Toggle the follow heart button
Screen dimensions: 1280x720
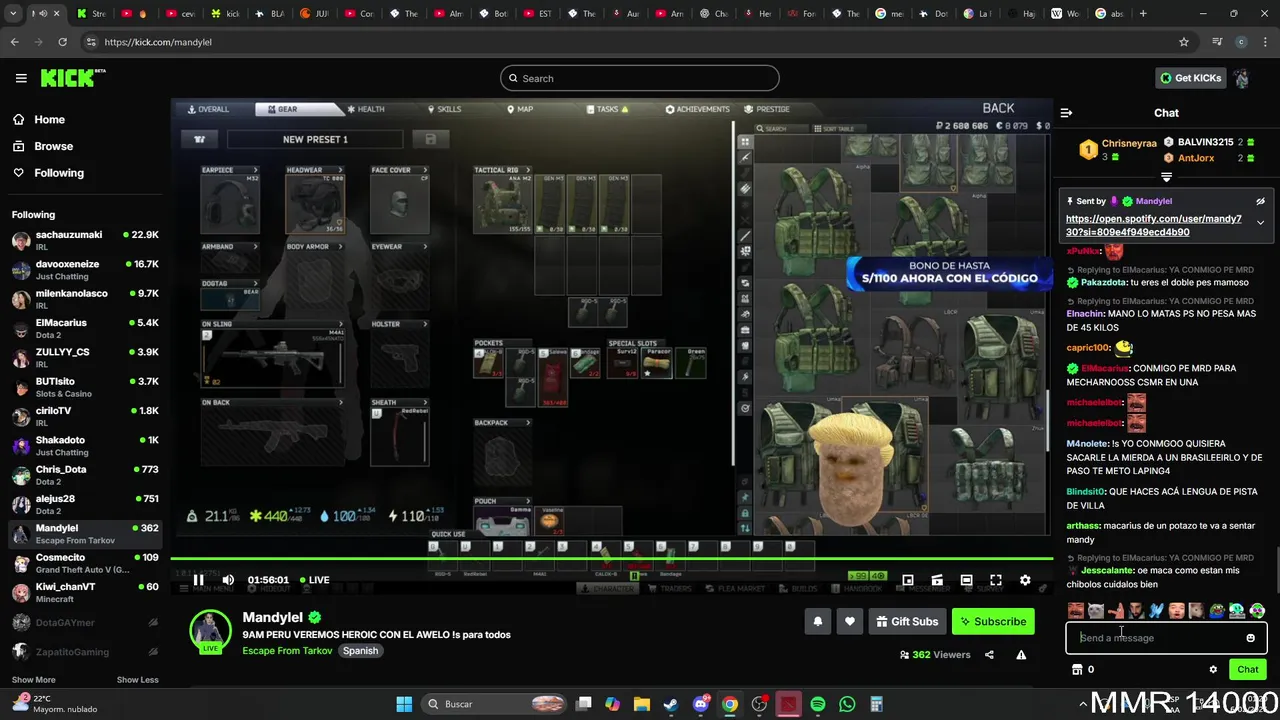850,621
